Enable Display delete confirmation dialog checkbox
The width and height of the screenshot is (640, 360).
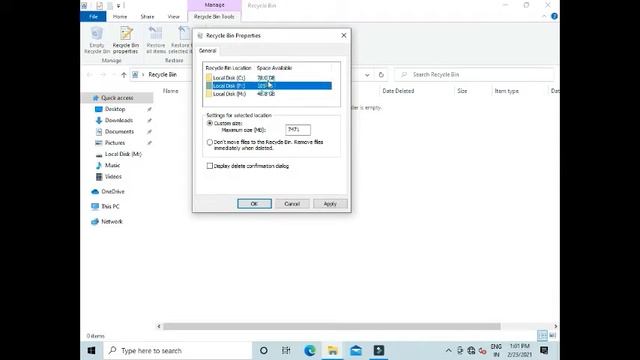pos(210,166)
